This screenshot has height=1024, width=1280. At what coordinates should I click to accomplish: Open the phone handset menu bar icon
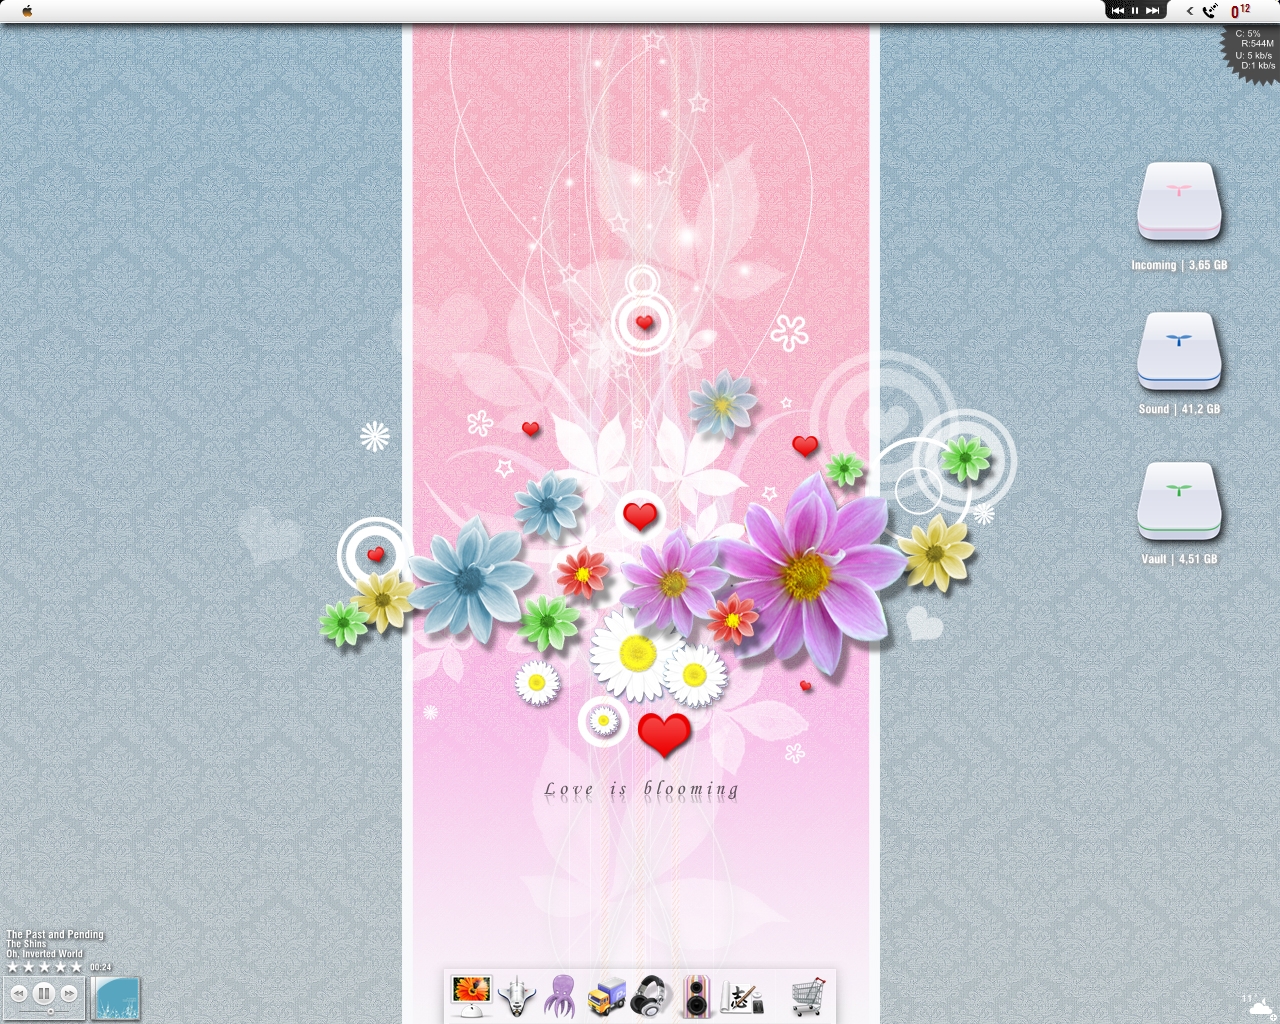point(1210,11)
